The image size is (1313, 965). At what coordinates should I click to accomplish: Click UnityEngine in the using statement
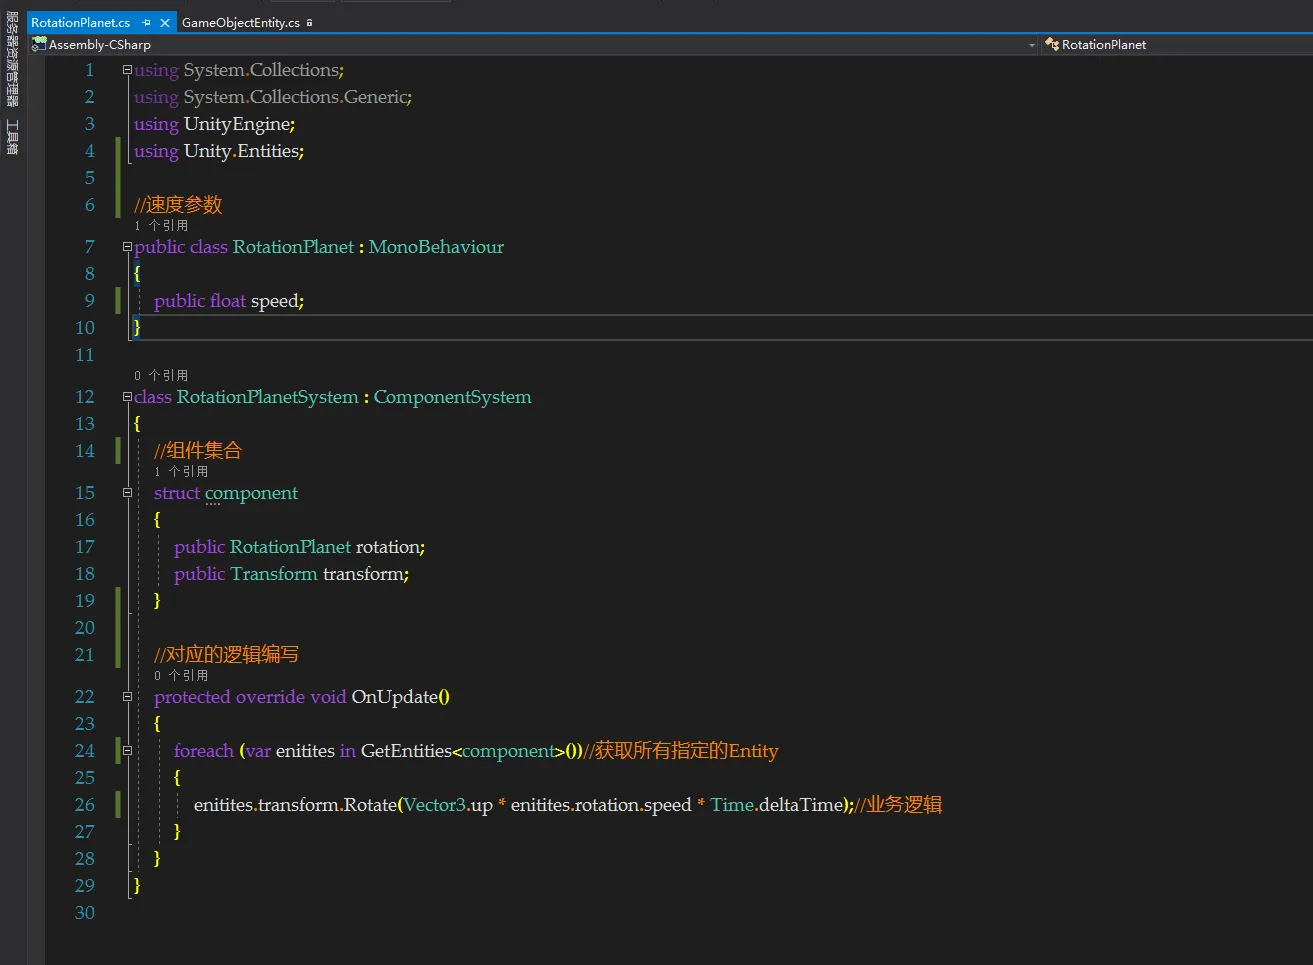[x=237, y=124]
